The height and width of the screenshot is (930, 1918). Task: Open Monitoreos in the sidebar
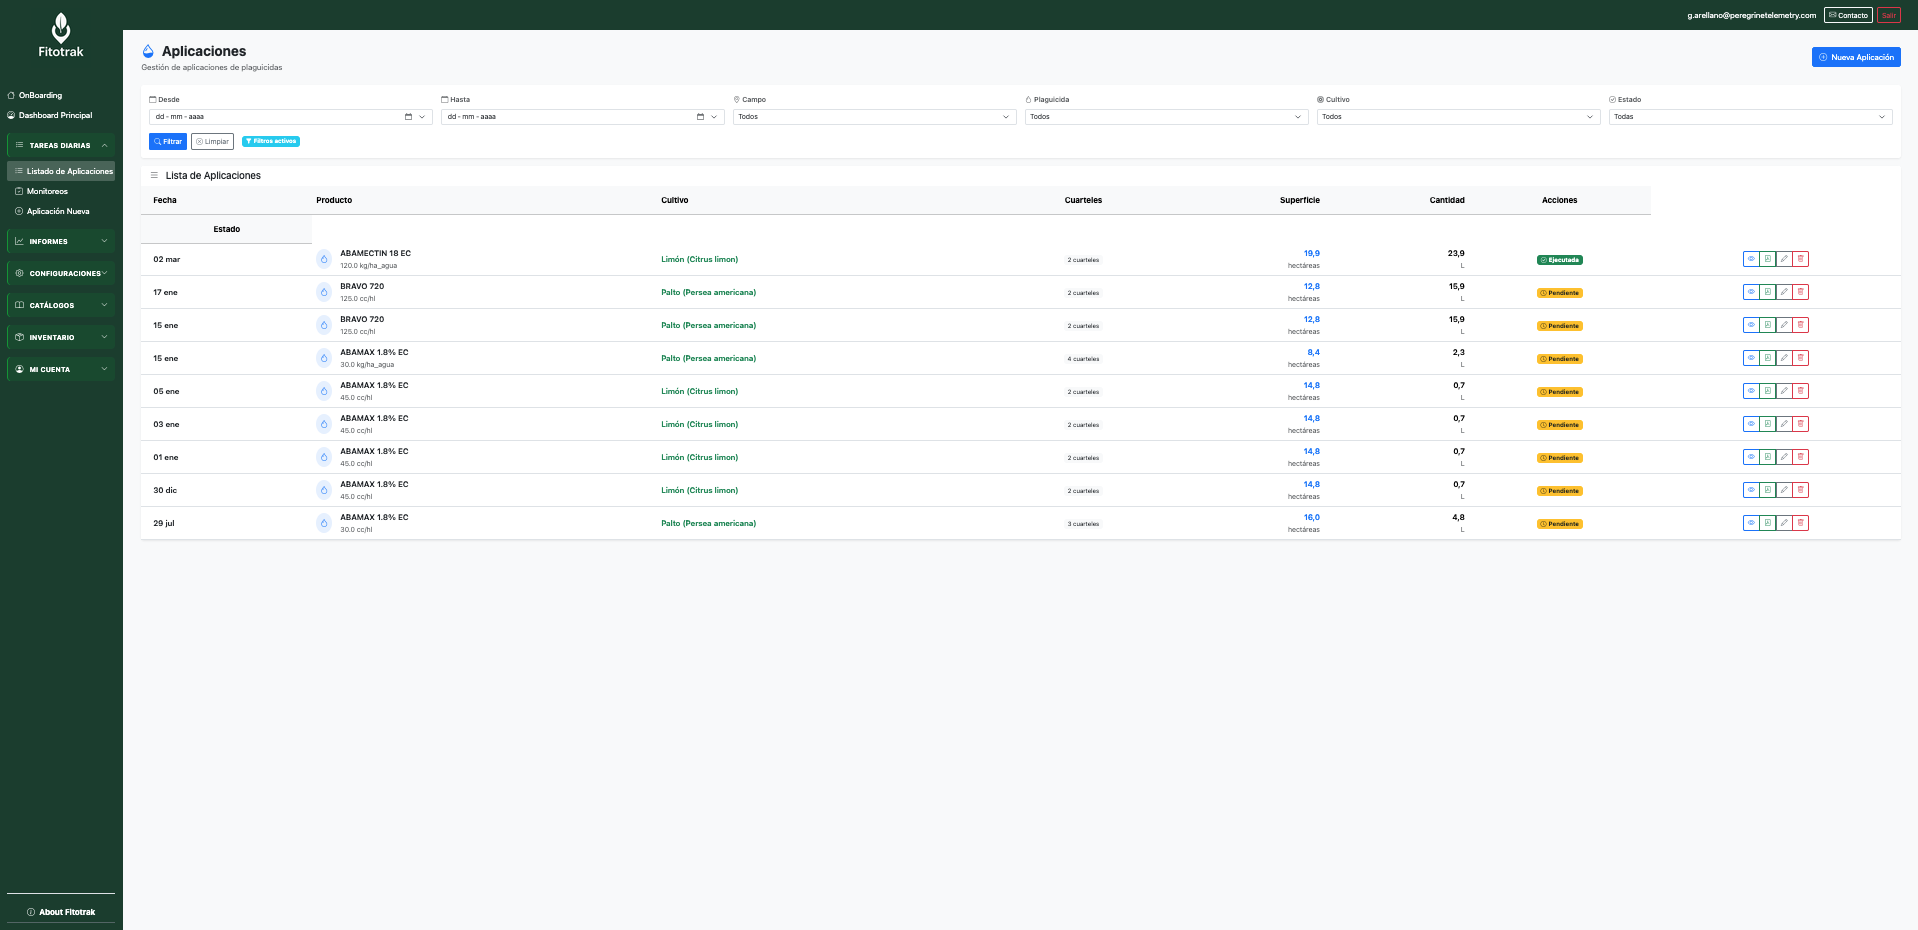point(47,191)
